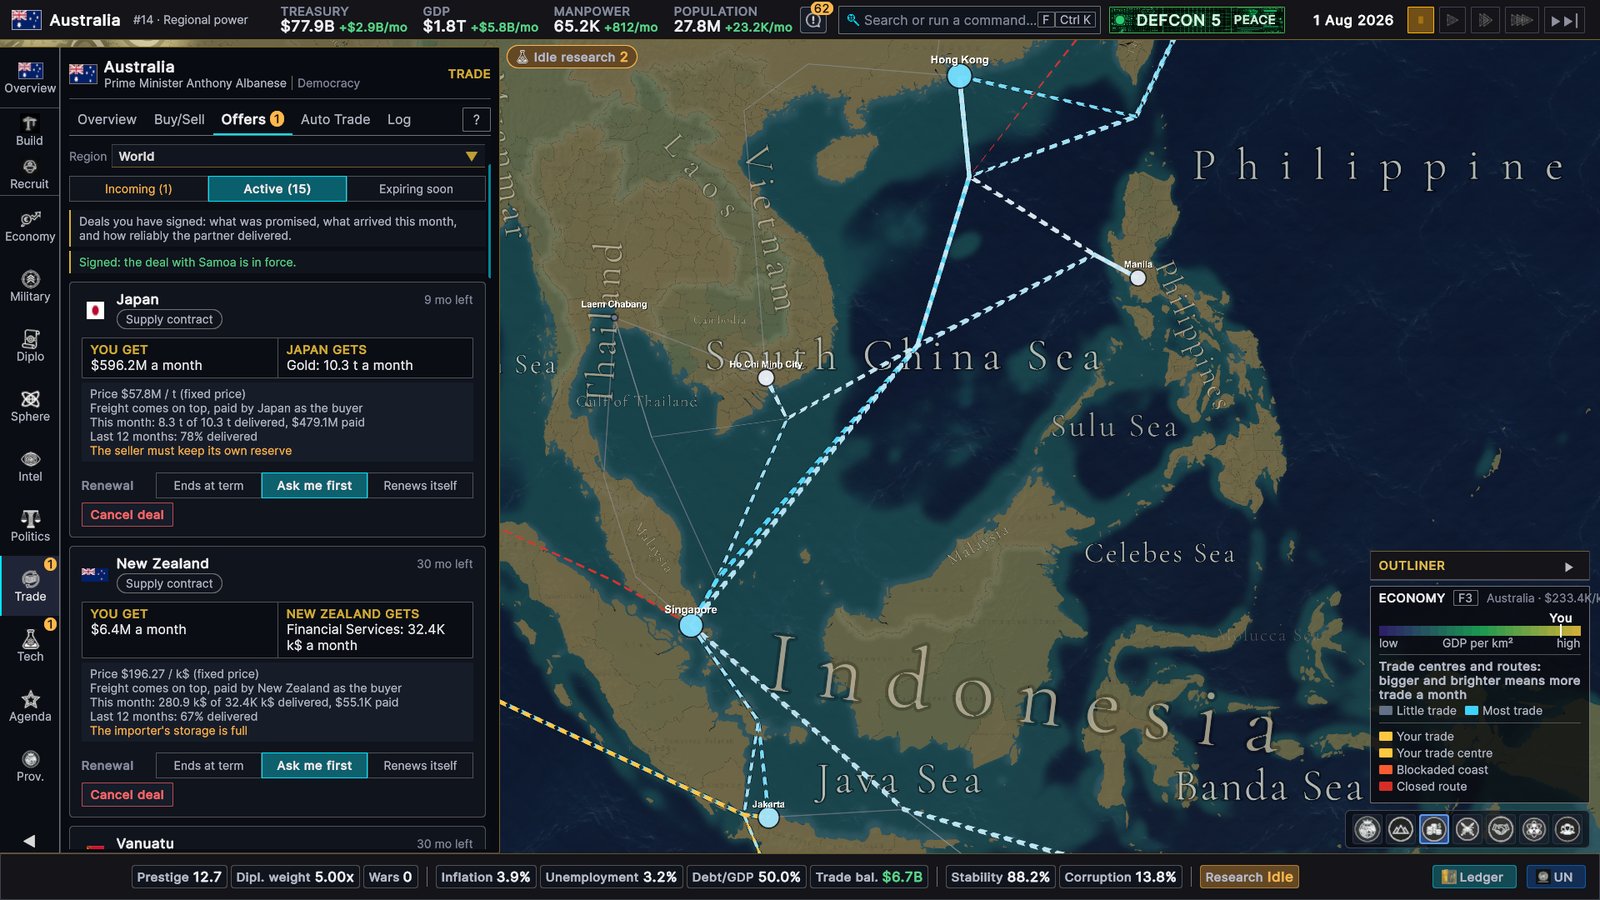Open the Sphere sidebar panel

(30, 407)
